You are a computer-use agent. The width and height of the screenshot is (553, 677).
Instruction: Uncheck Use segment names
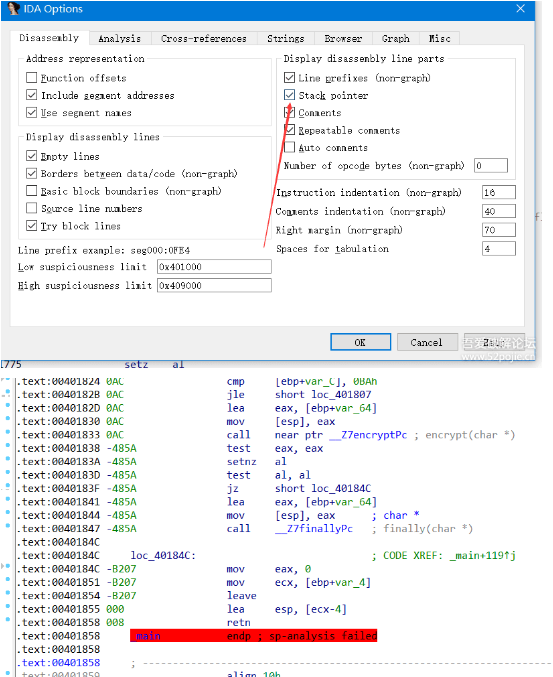[x=32, y=113]
